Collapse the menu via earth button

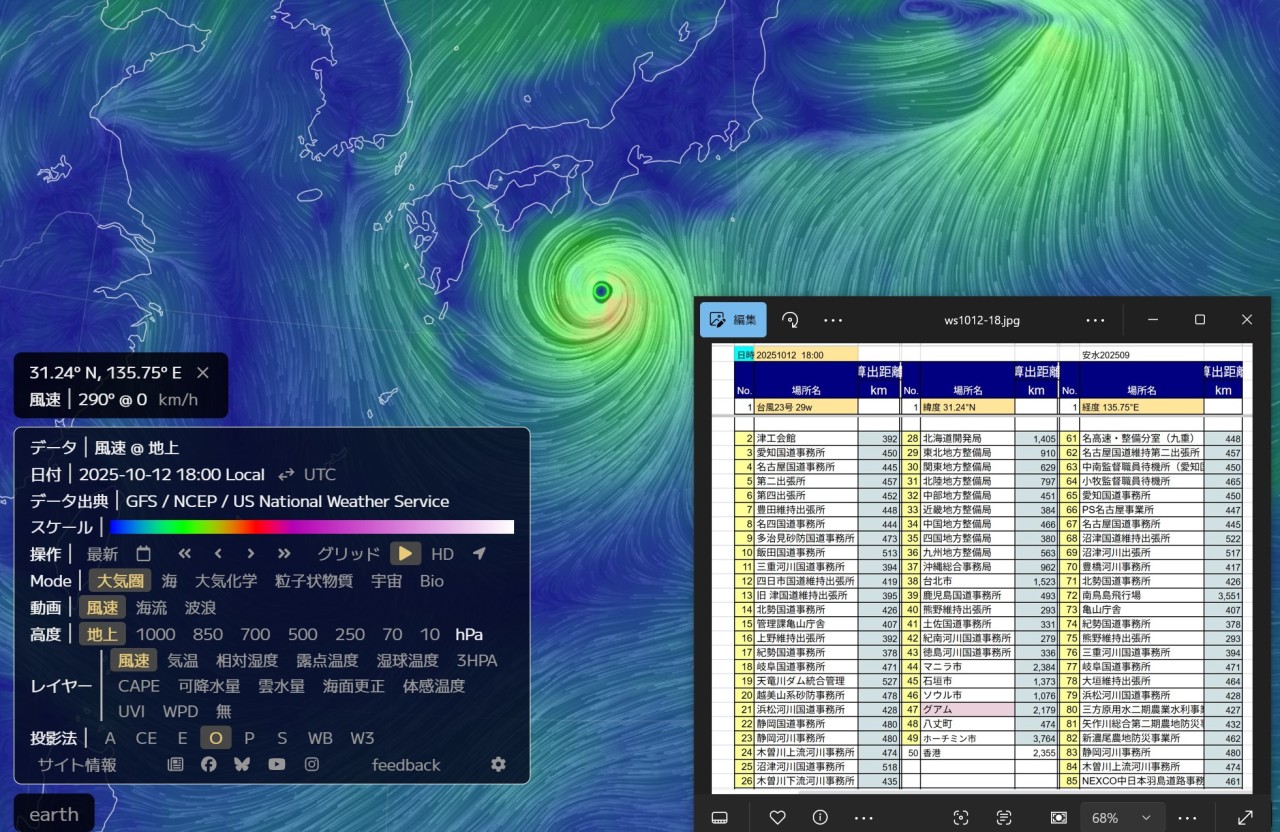click(x=54, y=814)
